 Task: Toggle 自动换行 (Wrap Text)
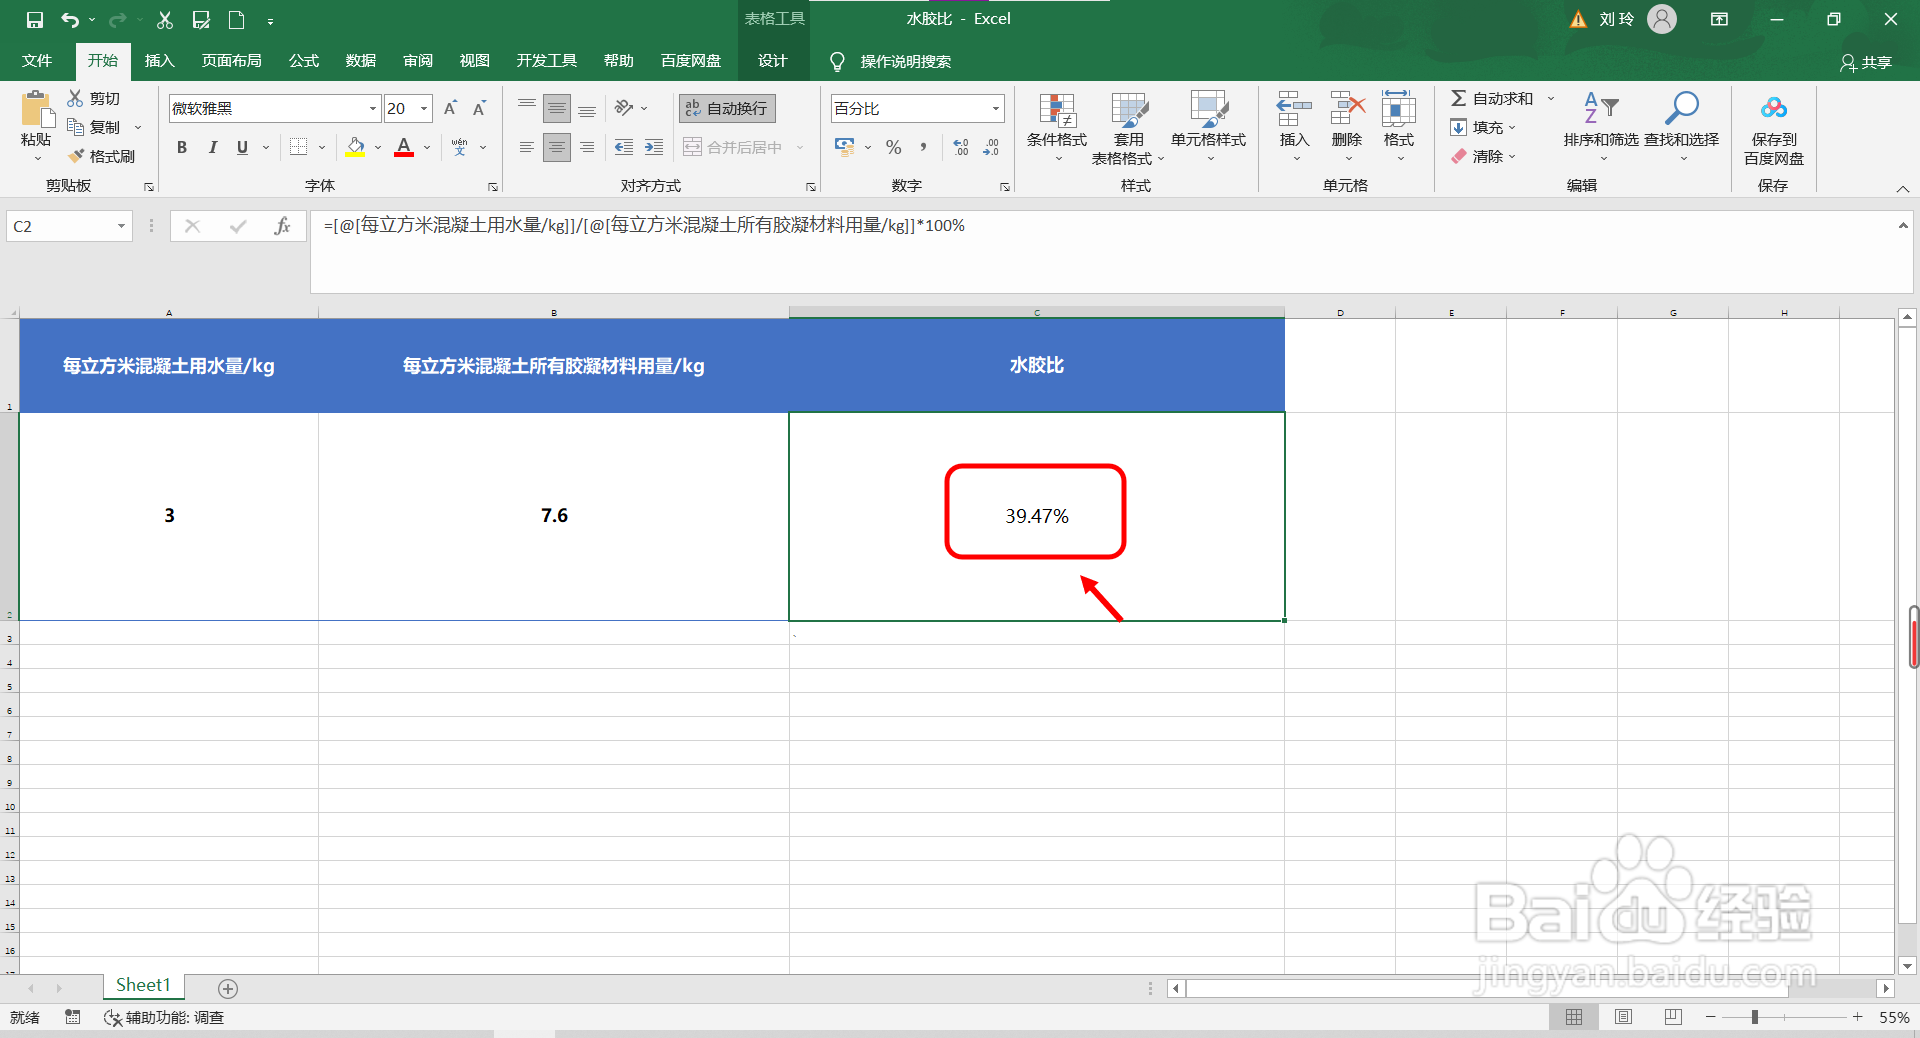coord(726,108)
